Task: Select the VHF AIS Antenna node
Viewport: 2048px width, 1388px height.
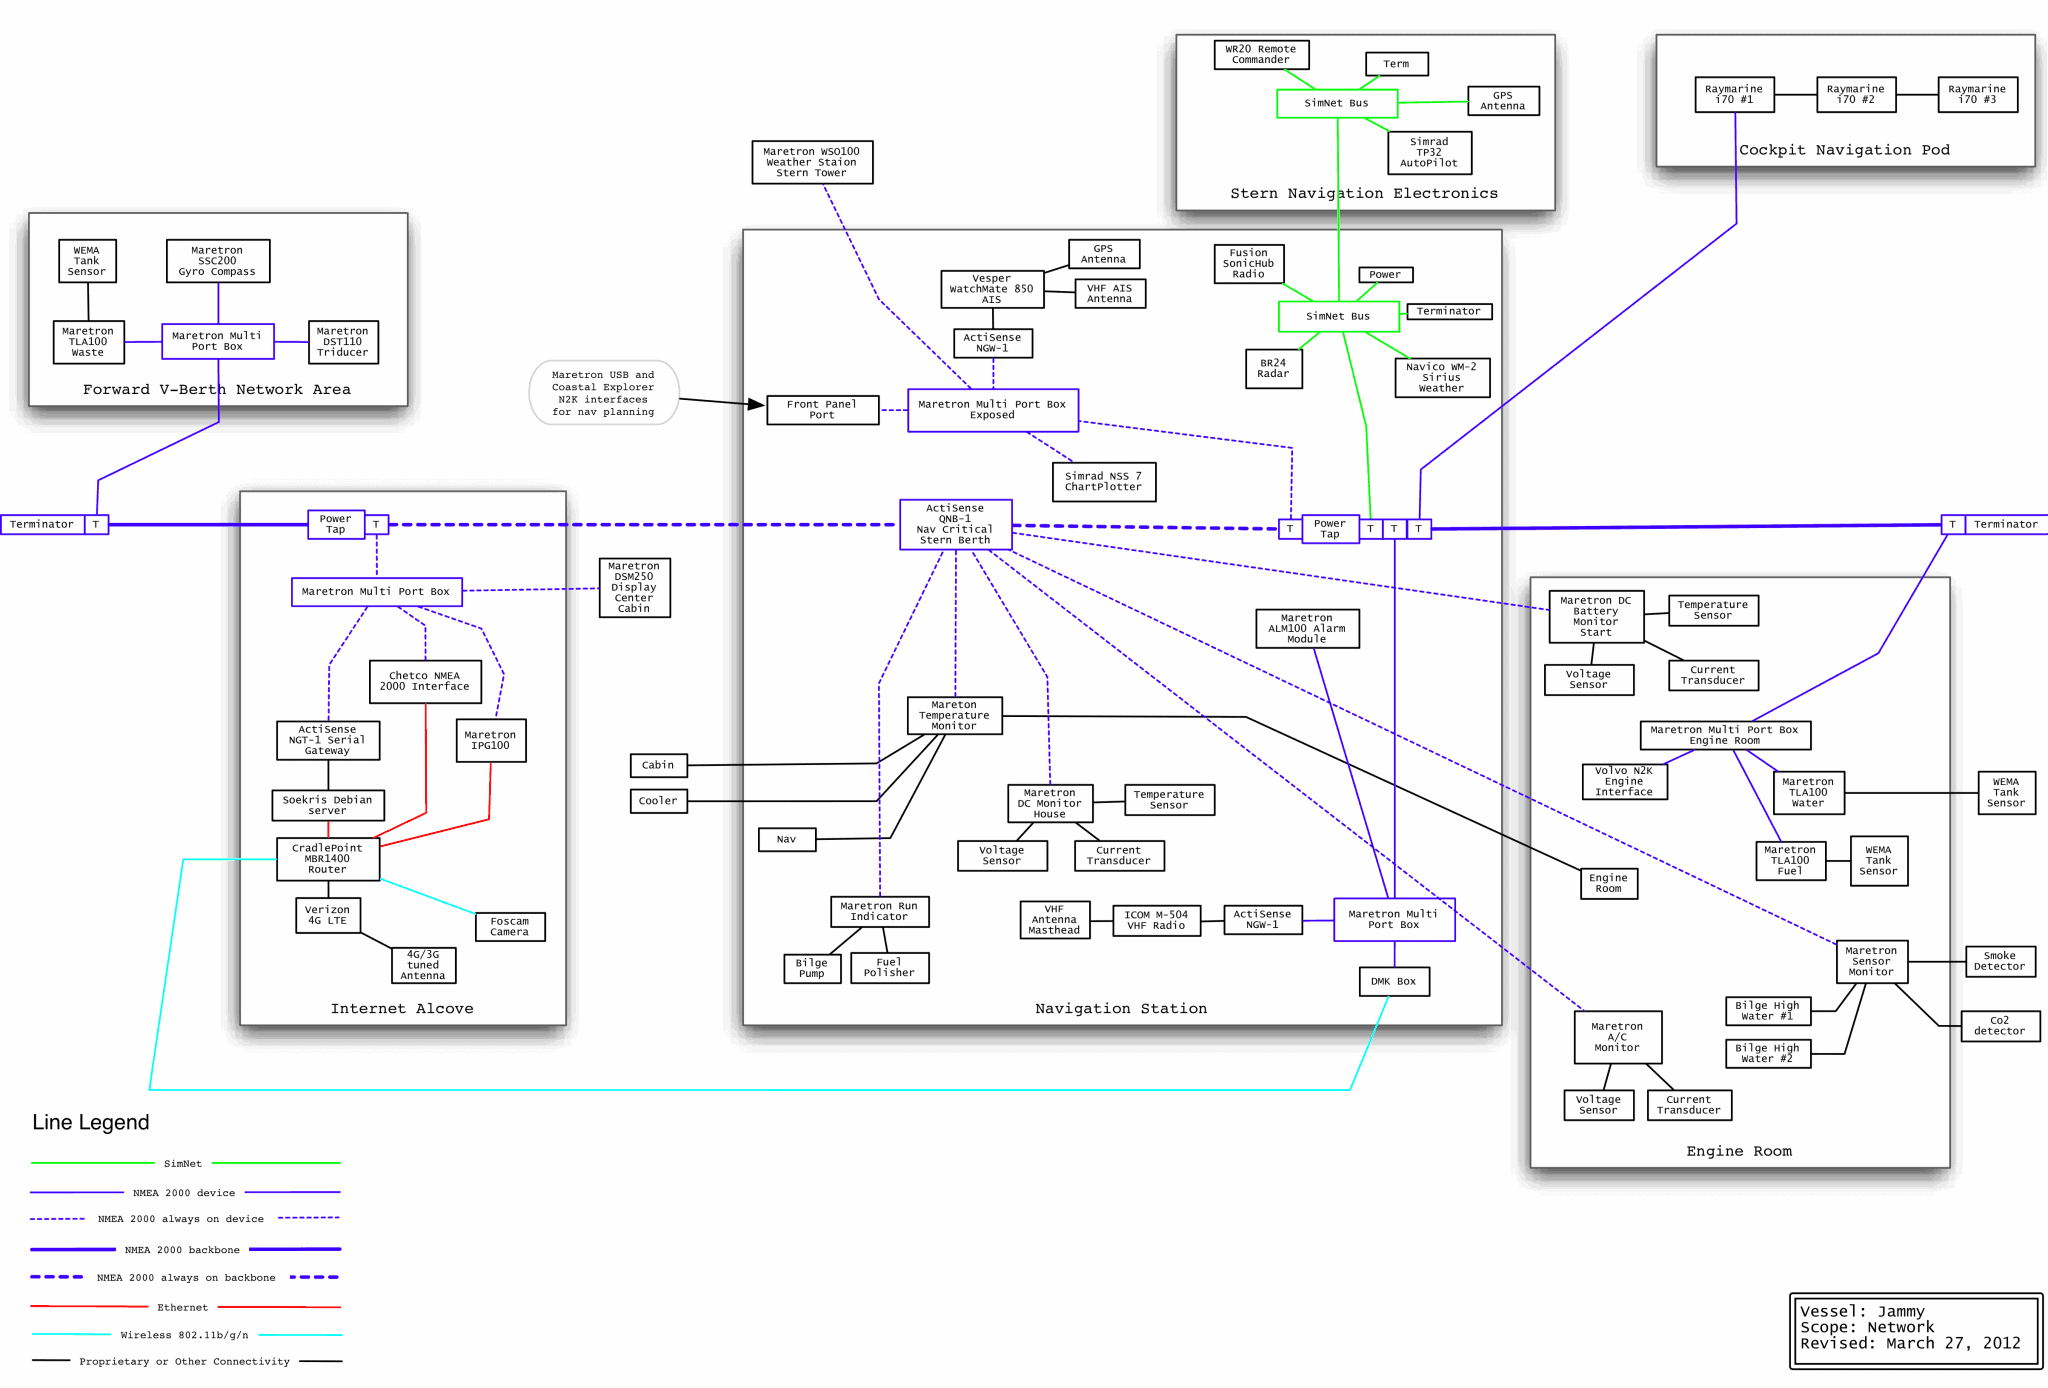Action: click(x=1110, y=293)
